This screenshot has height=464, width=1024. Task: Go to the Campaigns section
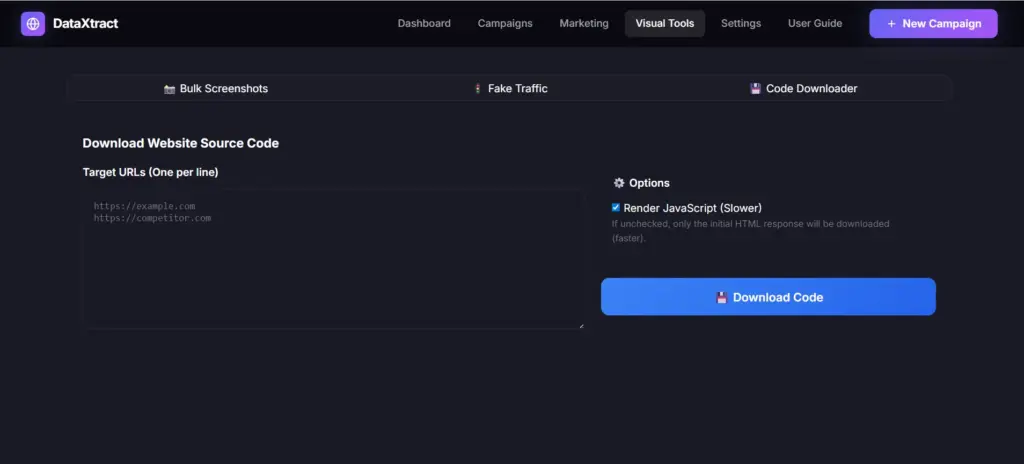click(505, 24)
